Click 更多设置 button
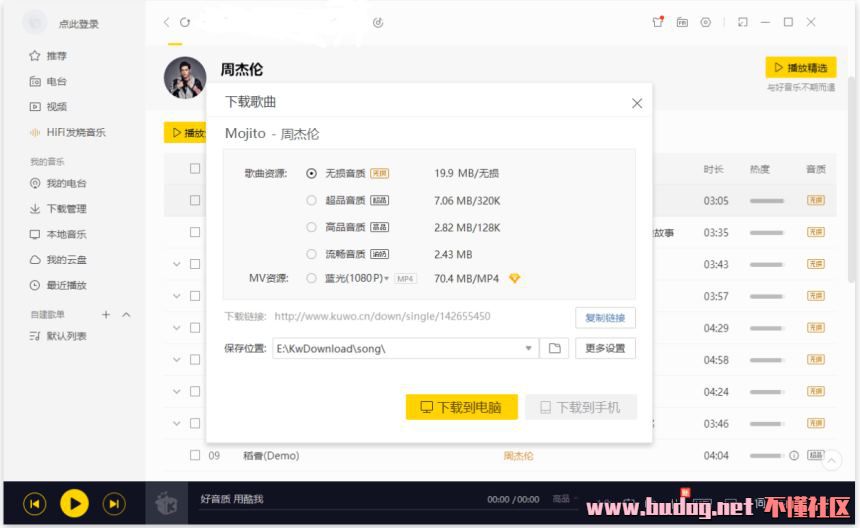The height and width of the screenshot is (528, 860). point(605,348)
